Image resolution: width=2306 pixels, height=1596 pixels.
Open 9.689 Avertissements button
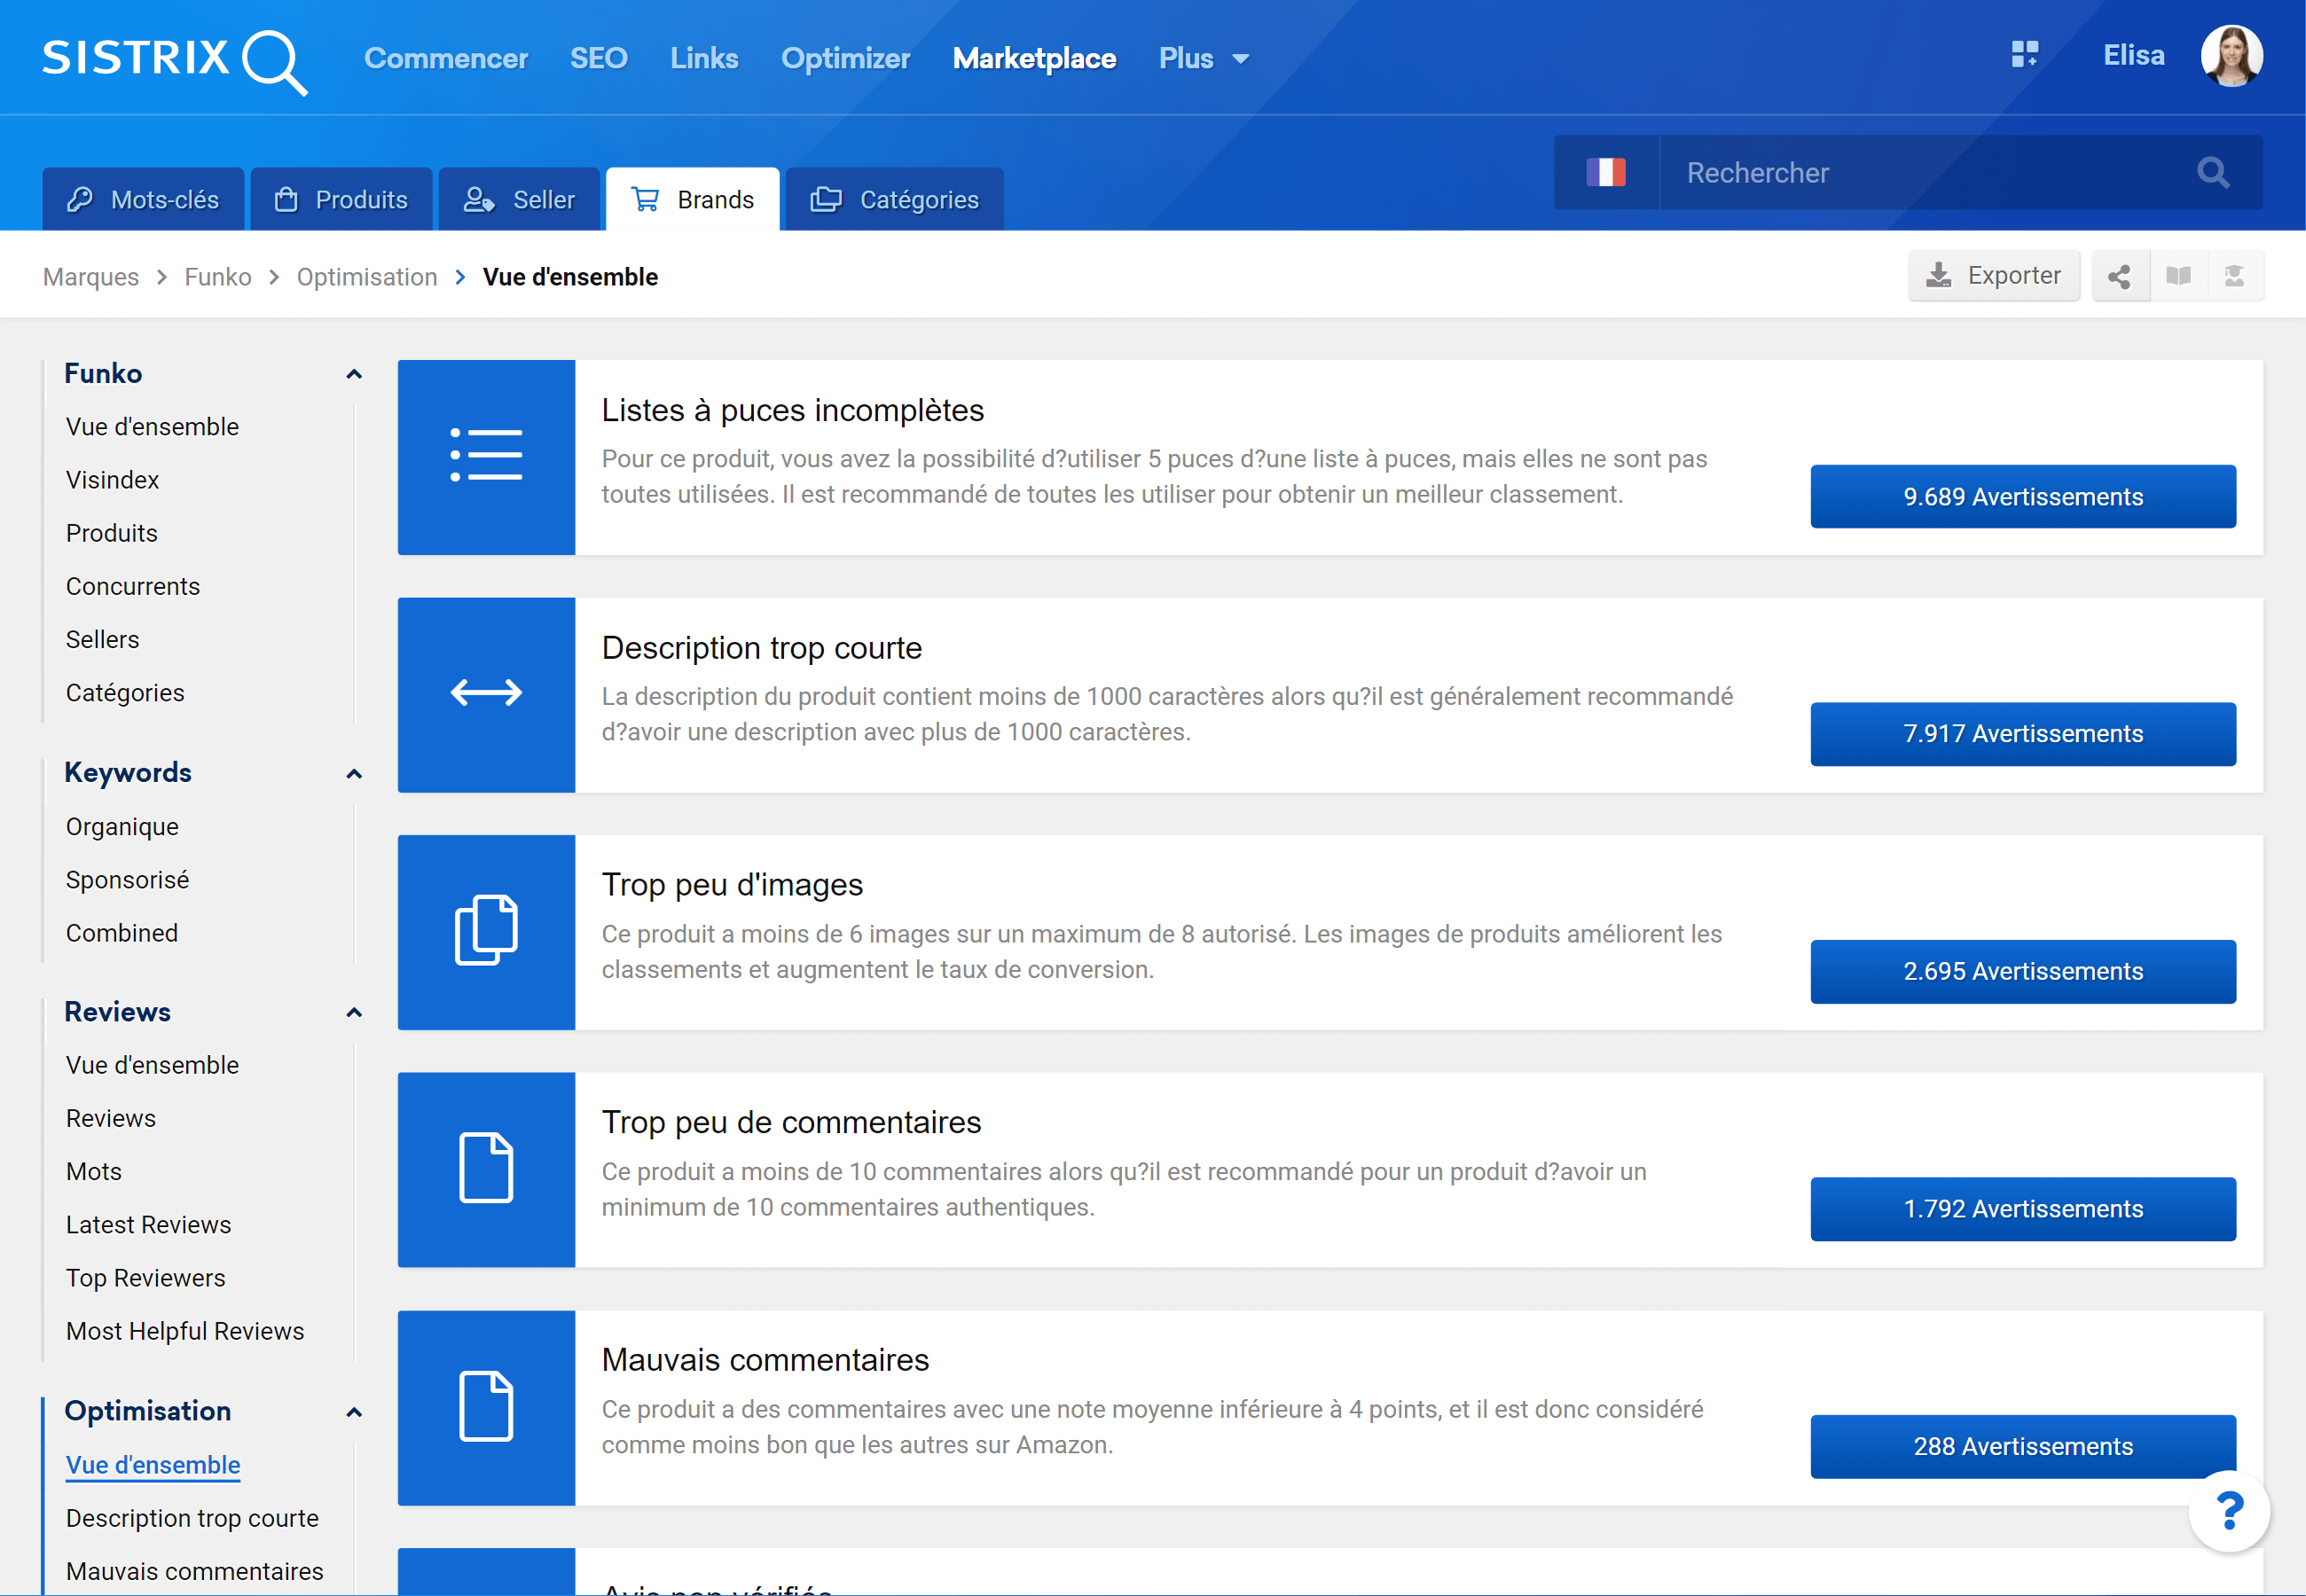[x=2023, y=497]
